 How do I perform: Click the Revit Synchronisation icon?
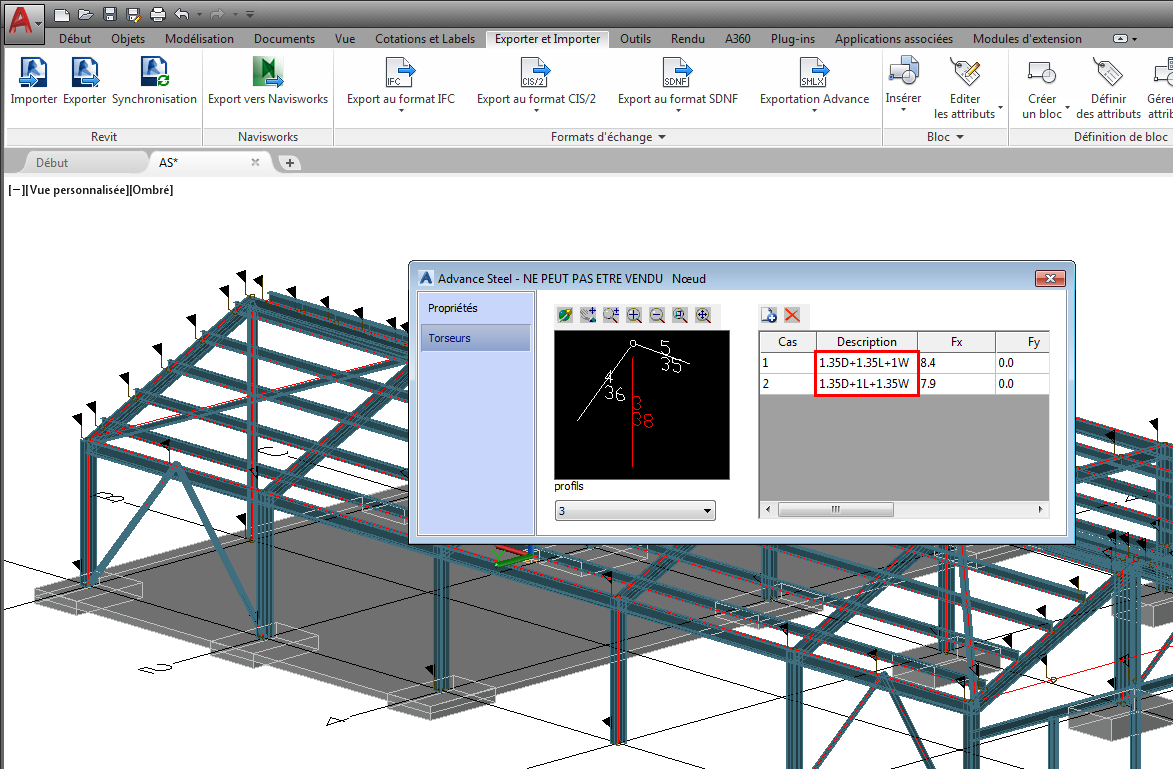(x=154, y=73)
